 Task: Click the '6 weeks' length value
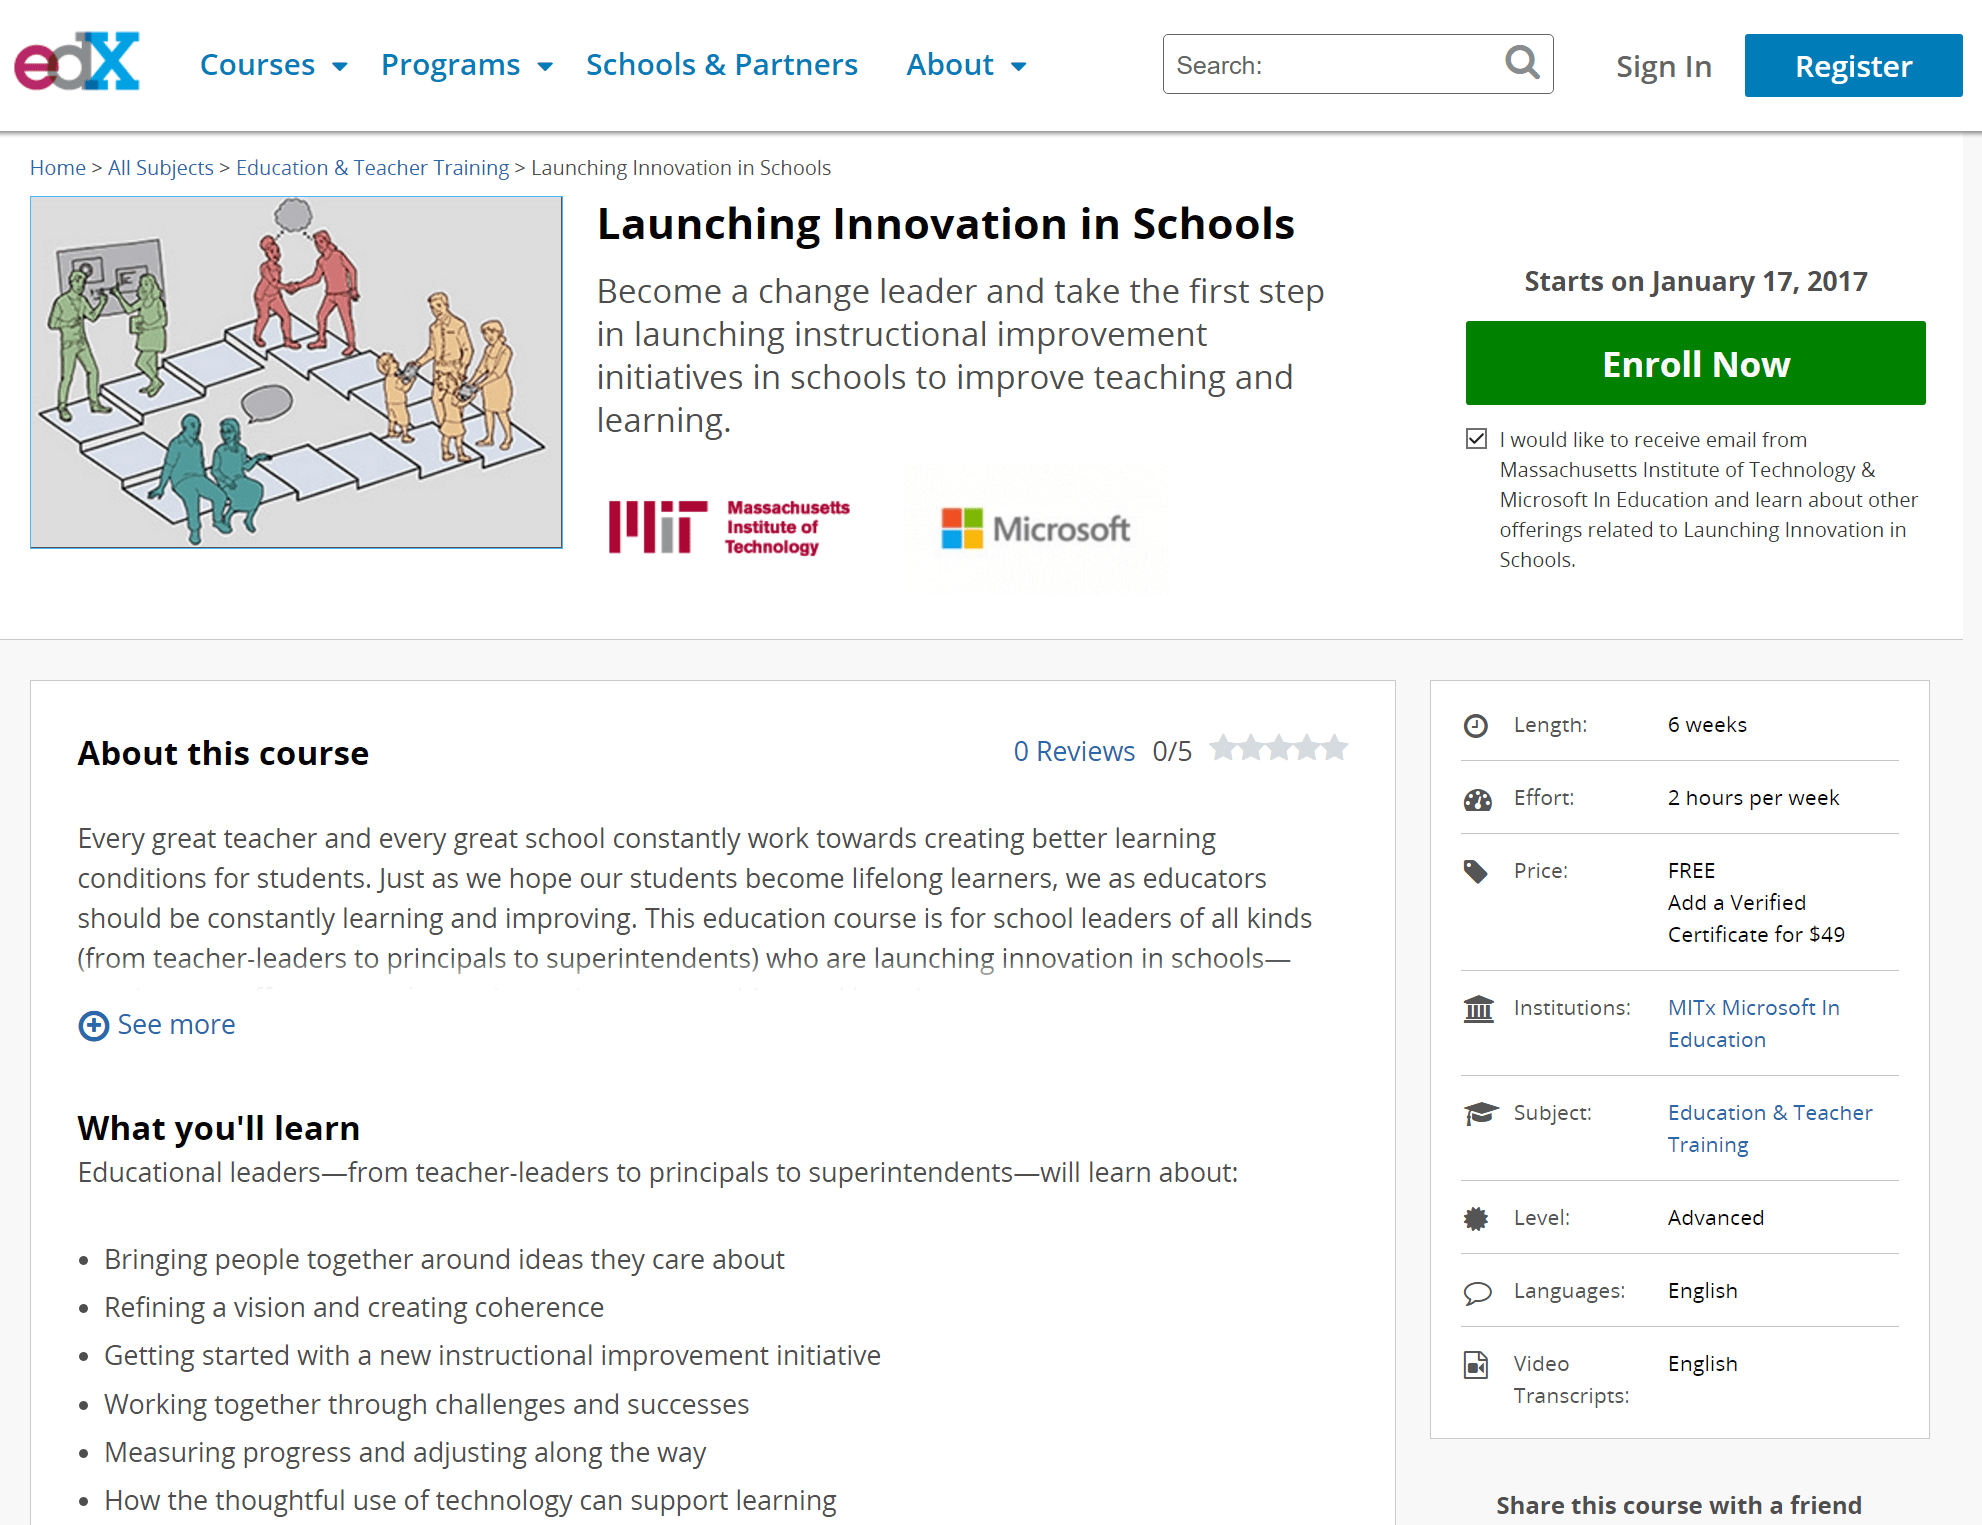pos(1707,725)
